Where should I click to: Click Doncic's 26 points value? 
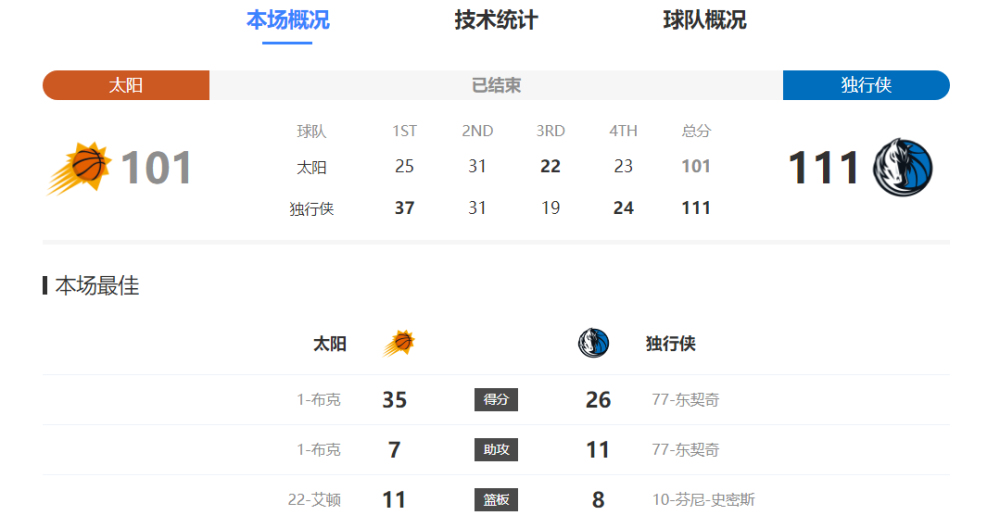tap(598, 400)
